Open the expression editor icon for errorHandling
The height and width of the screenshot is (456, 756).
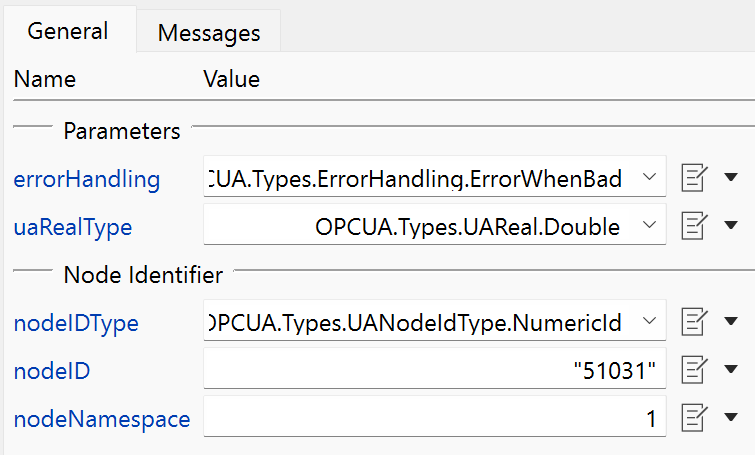click(694, 177)
